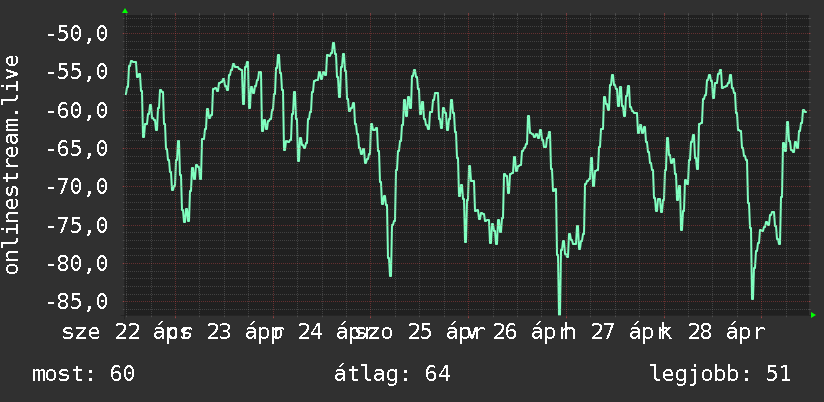This screenshot has width=824, height=402.
Task: Click the green arrow atop the Y axis
Action: pyautogui.click(x=125, y=11)
